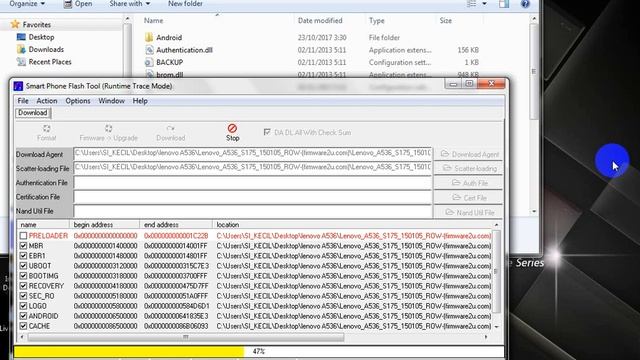Expand the view options arrow in Explorer
Viewport: 640px width, 360px height.
484,4
